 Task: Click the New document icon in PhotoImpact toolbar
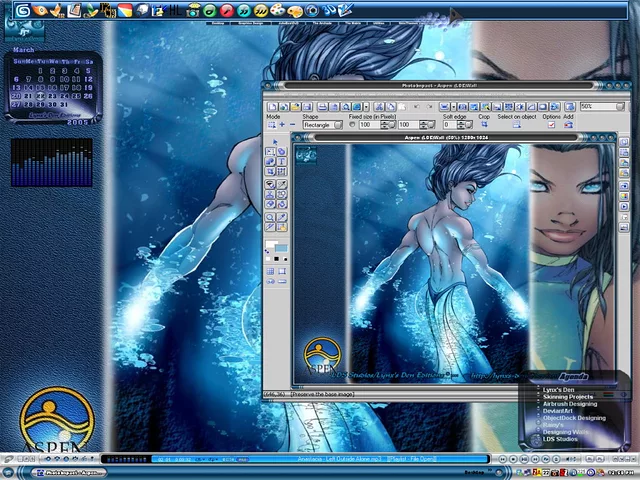[272, 107]
